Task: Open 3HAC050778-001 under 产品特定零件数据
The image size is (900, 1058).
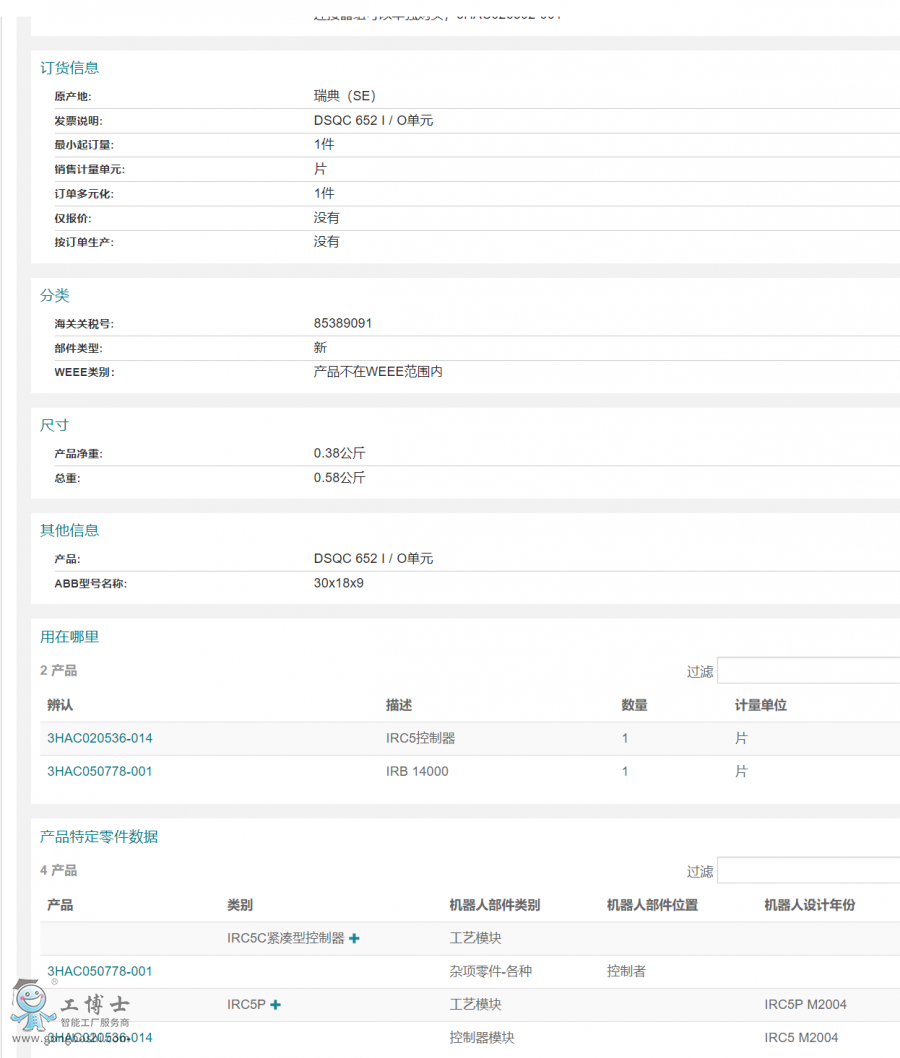Action: (100, 971)
